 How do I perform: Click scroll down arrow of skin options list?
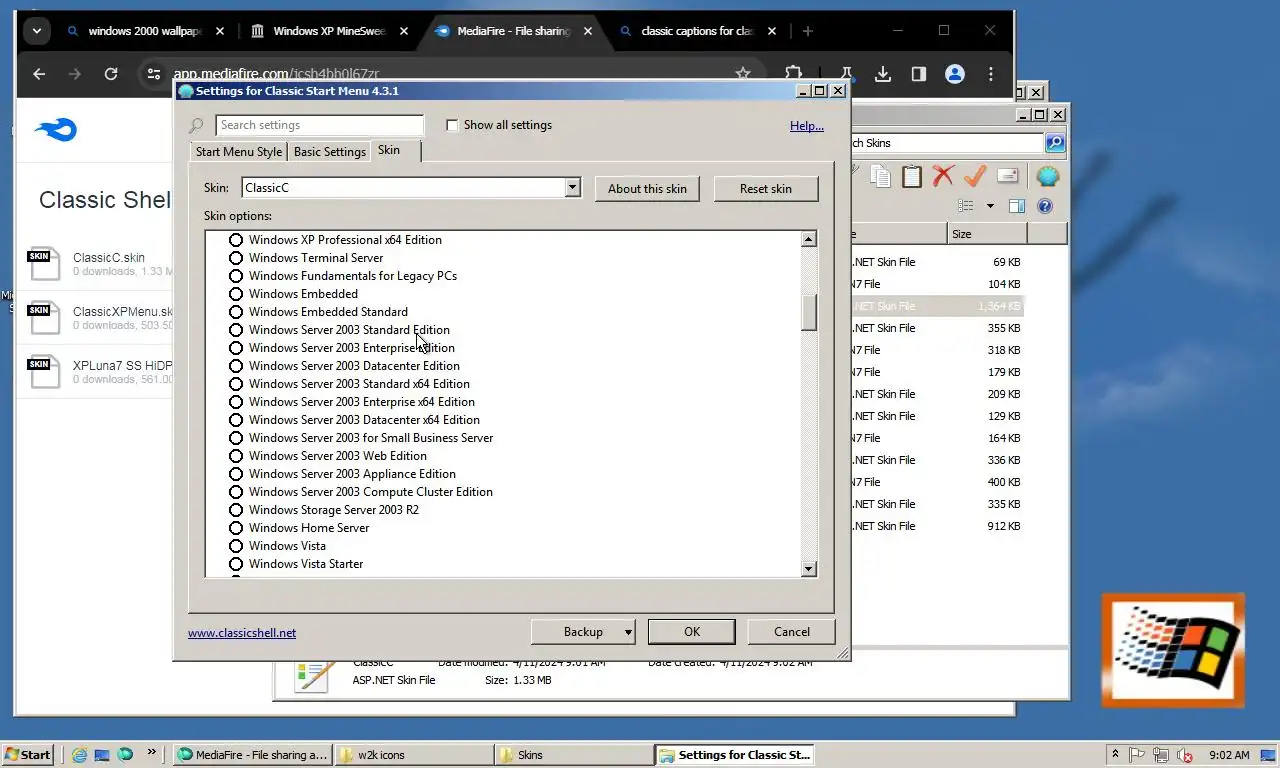(809, 569)
